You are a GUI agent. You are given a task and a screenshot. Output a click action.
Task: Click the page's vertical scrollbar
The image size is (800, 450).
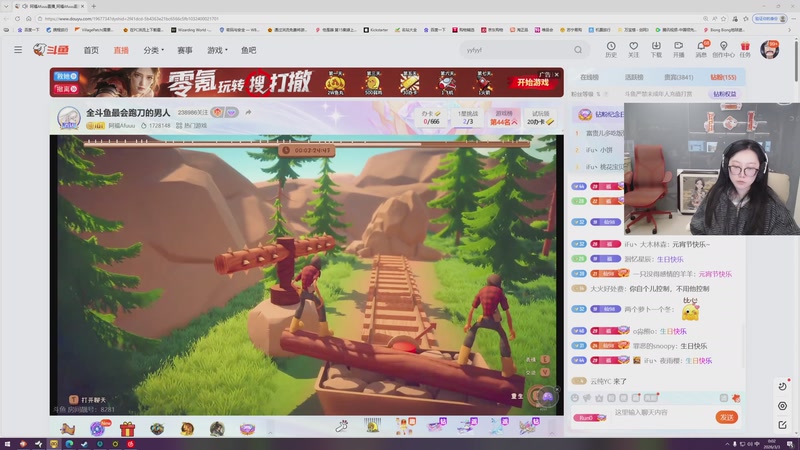click(796, 59)
